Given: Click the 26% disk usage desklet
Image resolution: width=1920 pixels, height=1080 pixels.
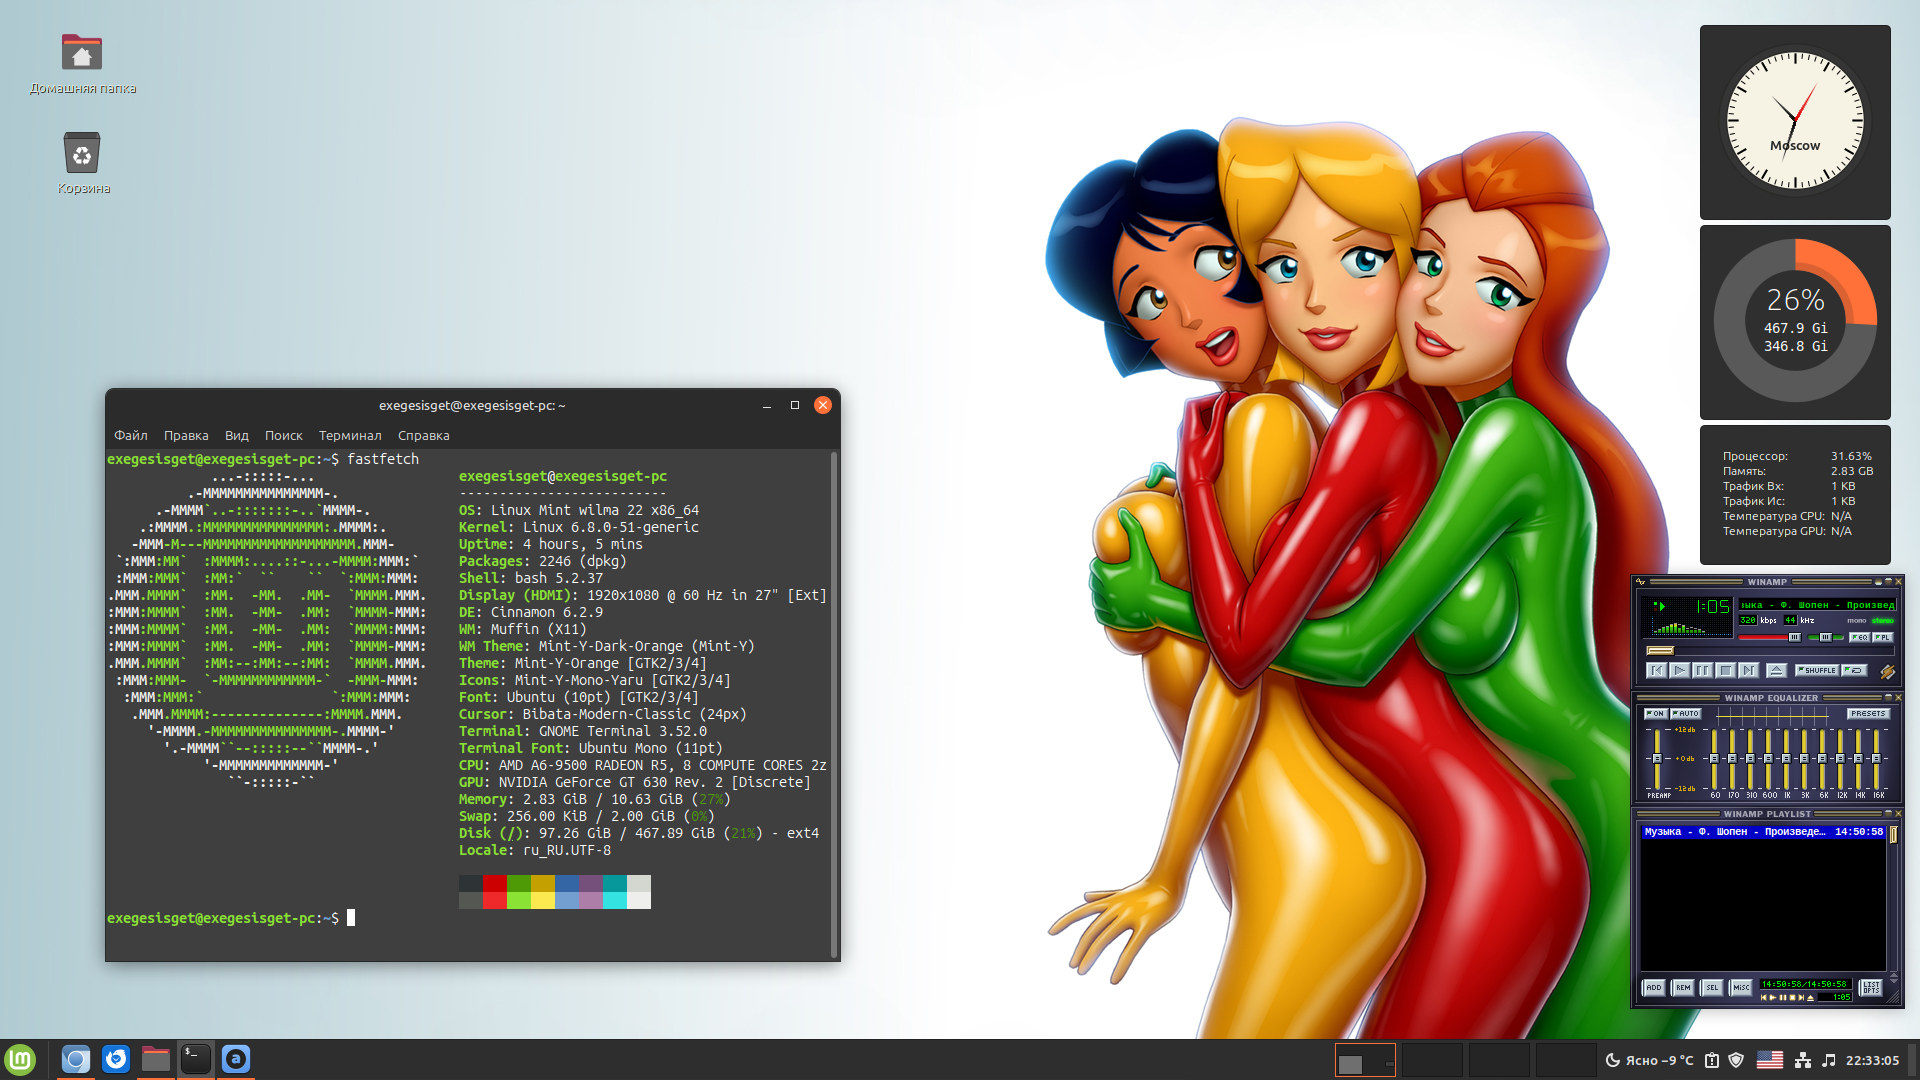Looking at the screenshot, I should click(1795, 322).
